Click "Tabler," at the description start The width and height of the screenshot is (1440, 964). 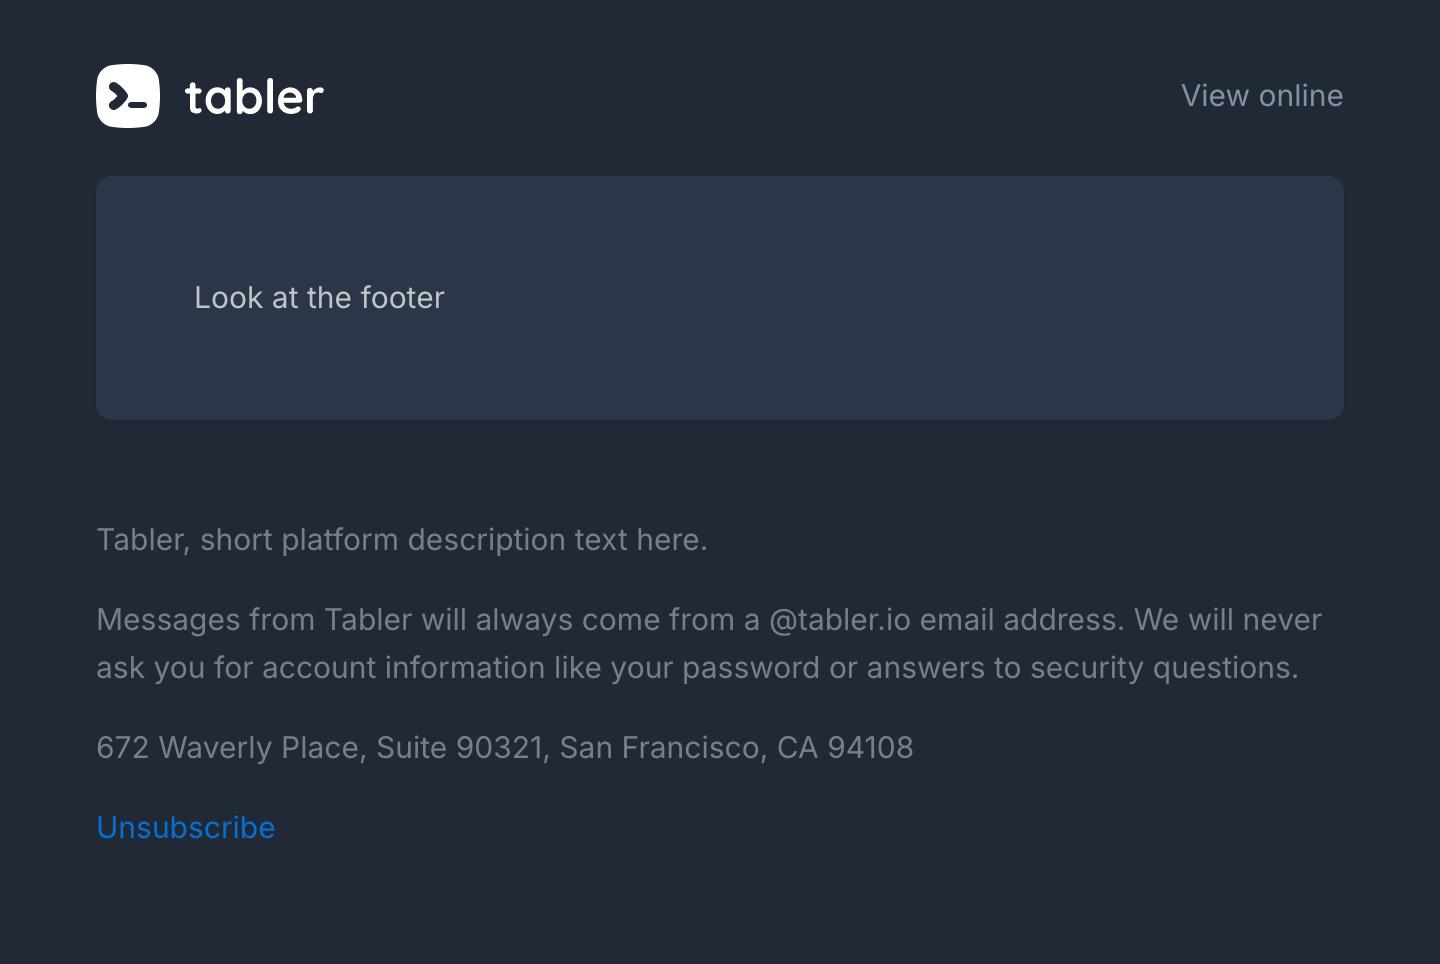(143, 540)
